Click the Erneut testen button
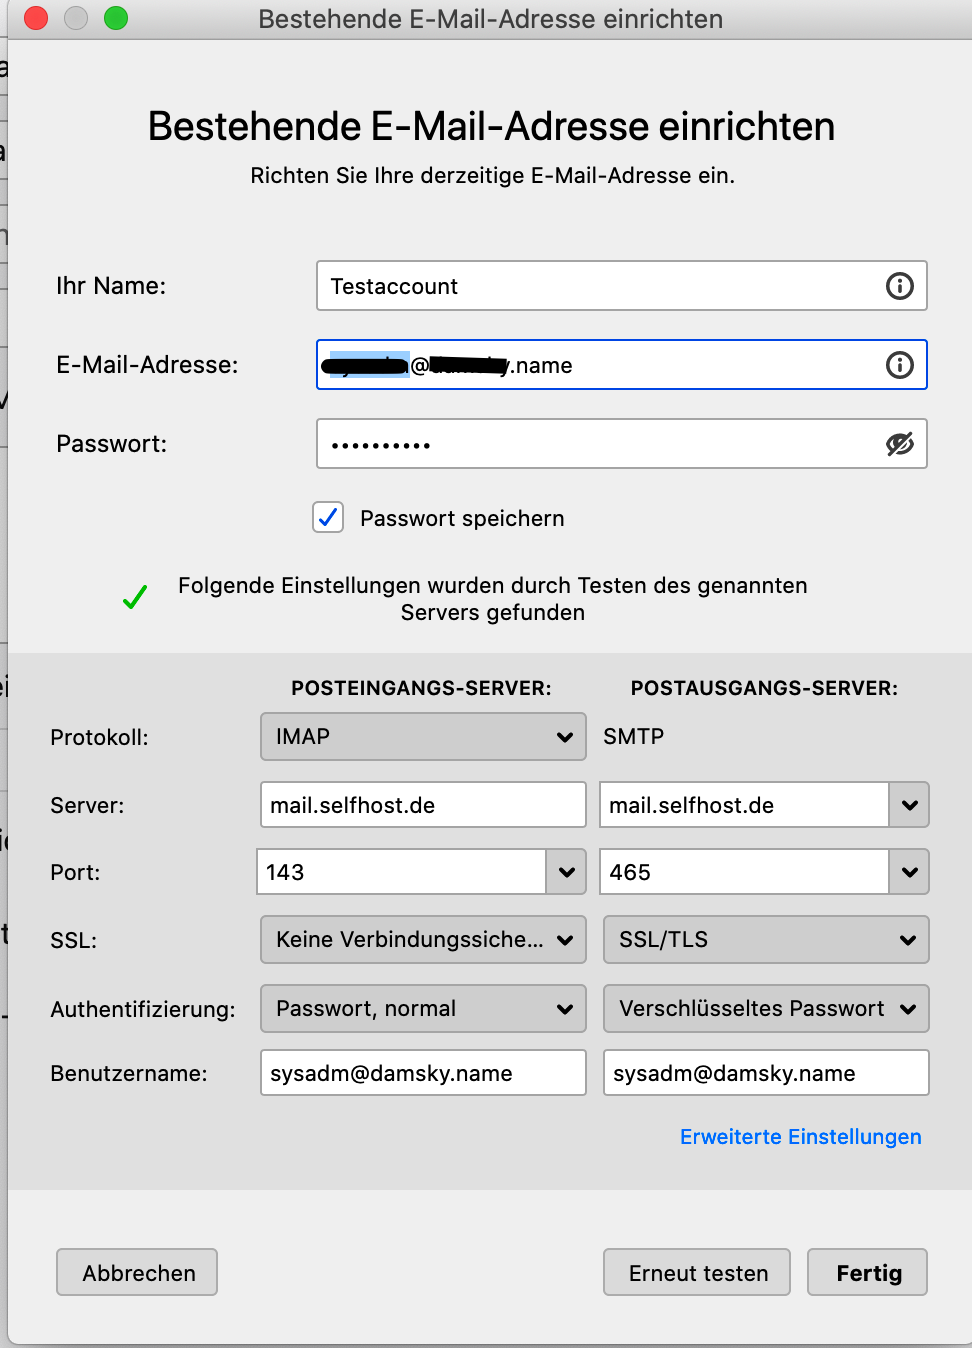This screenshot has height=1348, width=972. point(697,1273)
